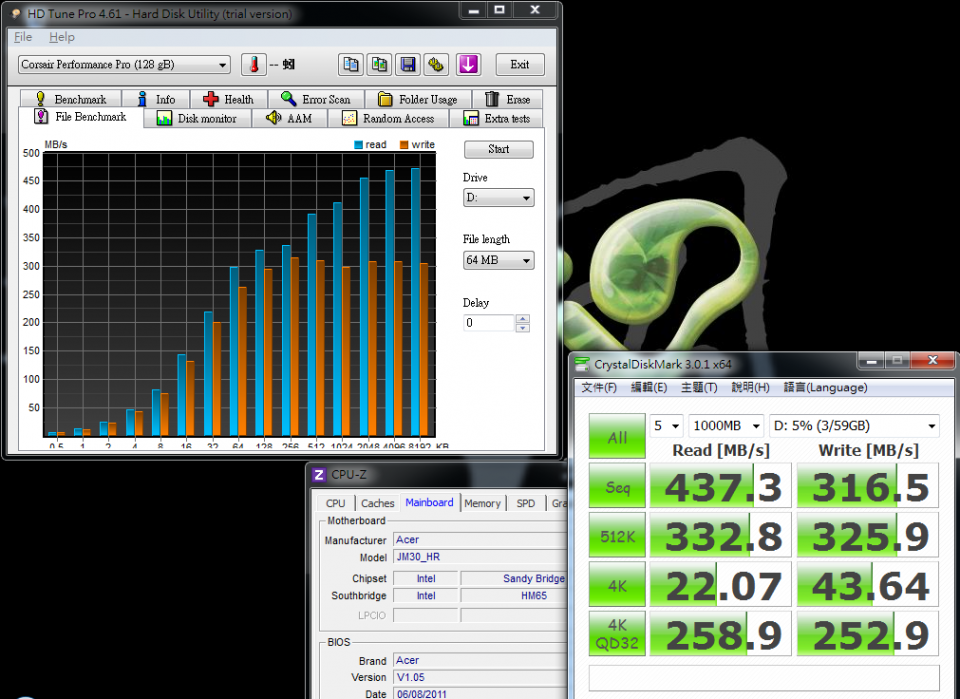960x699 pixels.
Task: Open the 1000MB test size dropdown
Action: 726,426
